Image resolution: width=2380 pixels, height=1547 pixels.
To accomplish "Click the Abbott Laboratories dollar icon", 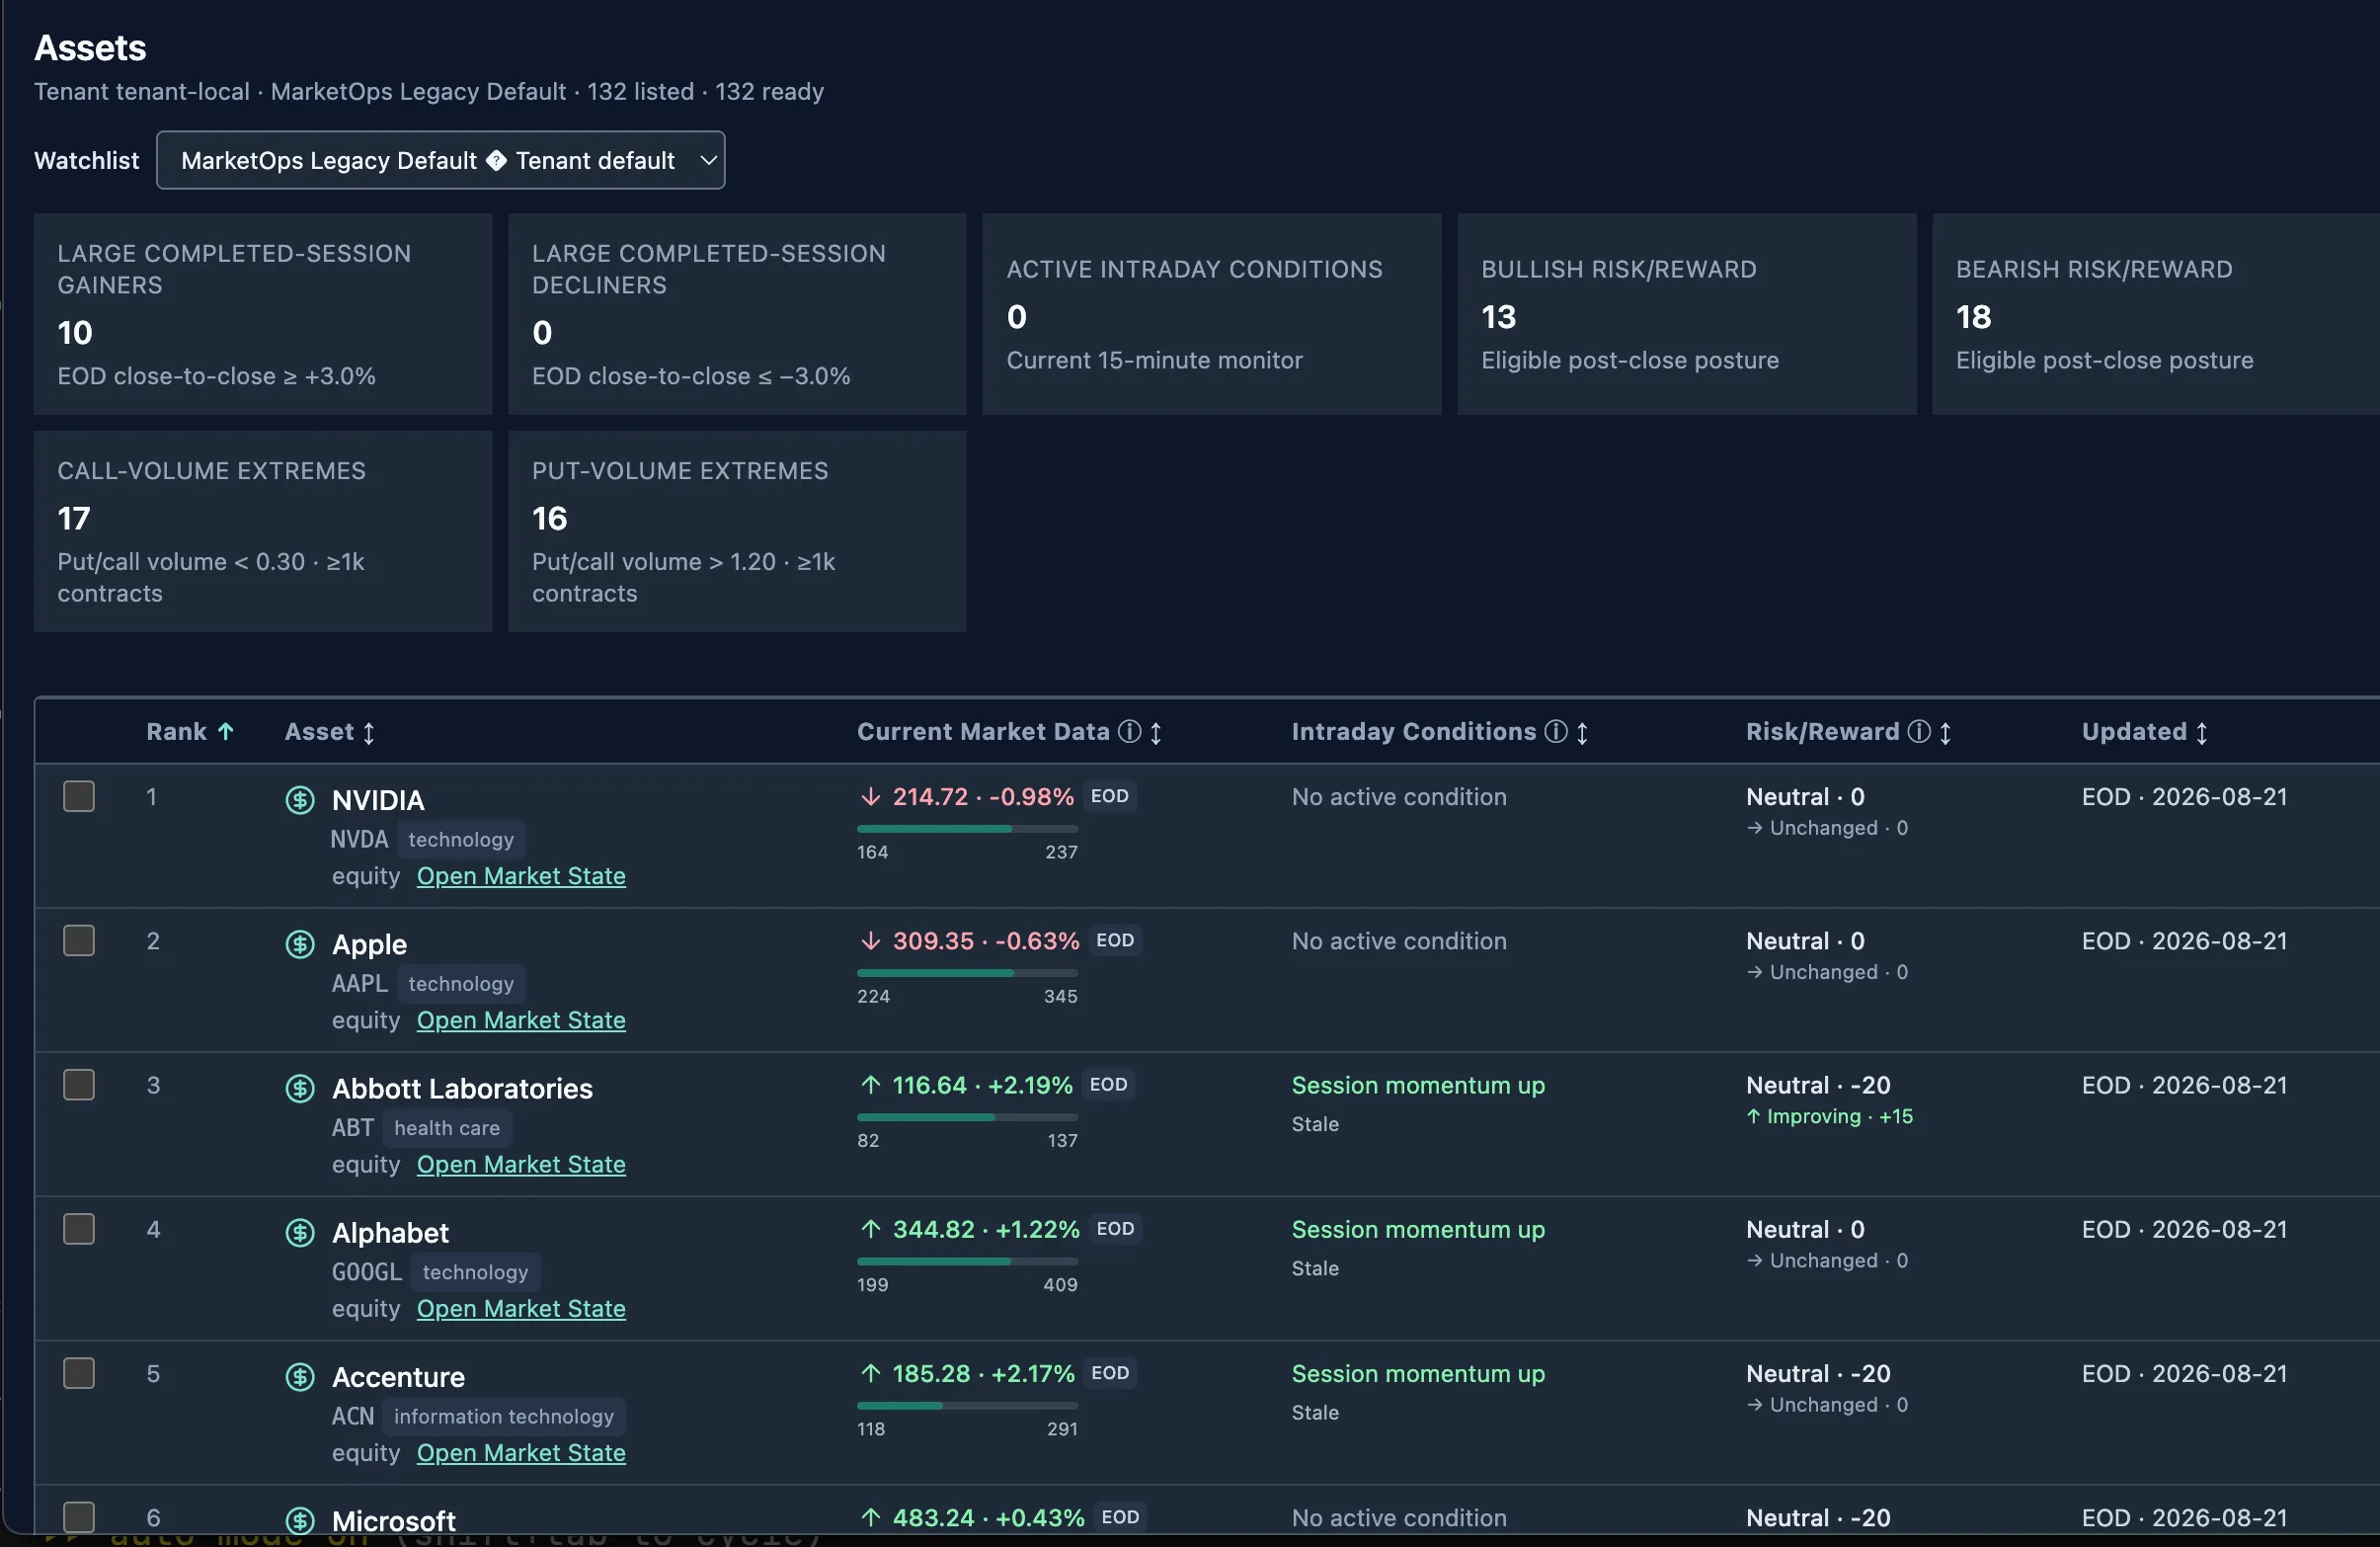I will click(x=300, y=1088).
